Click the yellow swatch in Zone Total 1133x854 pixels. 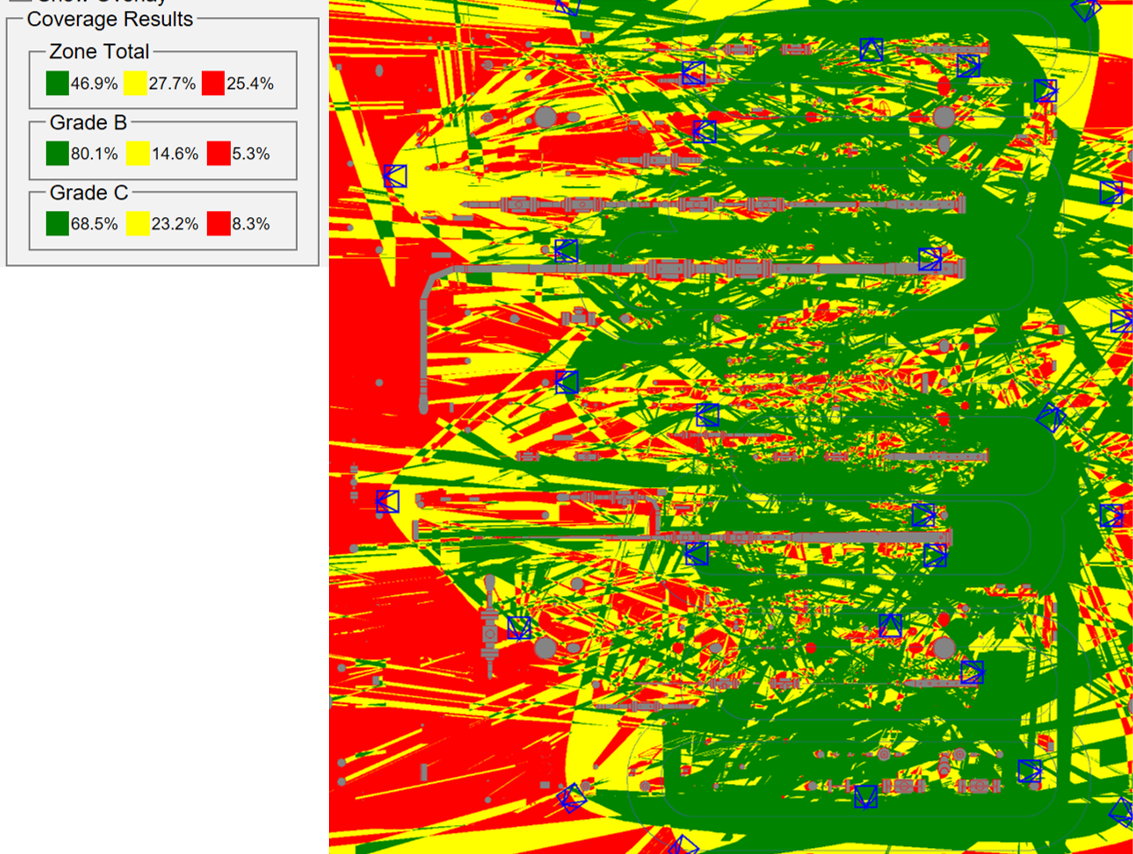135,83
